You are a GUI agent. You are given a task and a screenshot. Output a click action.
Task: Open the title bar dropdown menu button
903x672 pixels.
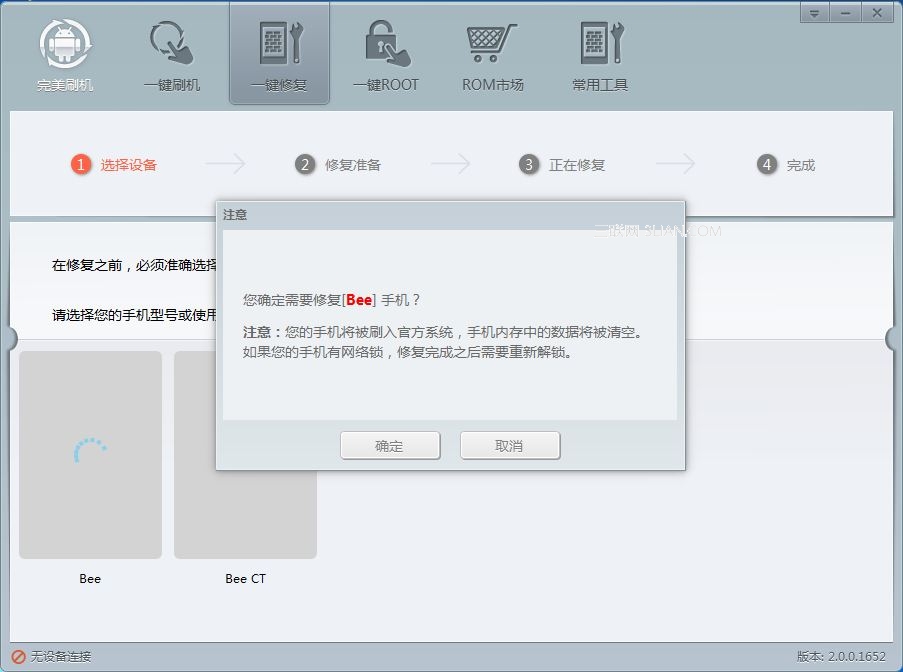(x=814, y=13)
